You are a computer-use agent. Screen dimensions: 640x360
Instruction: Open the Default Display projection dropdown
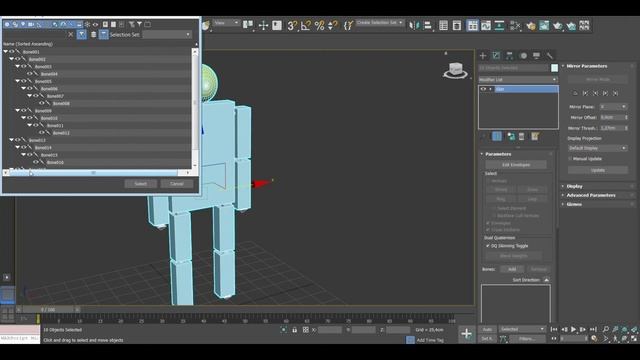pyautogui.click(x=598, y=148)
